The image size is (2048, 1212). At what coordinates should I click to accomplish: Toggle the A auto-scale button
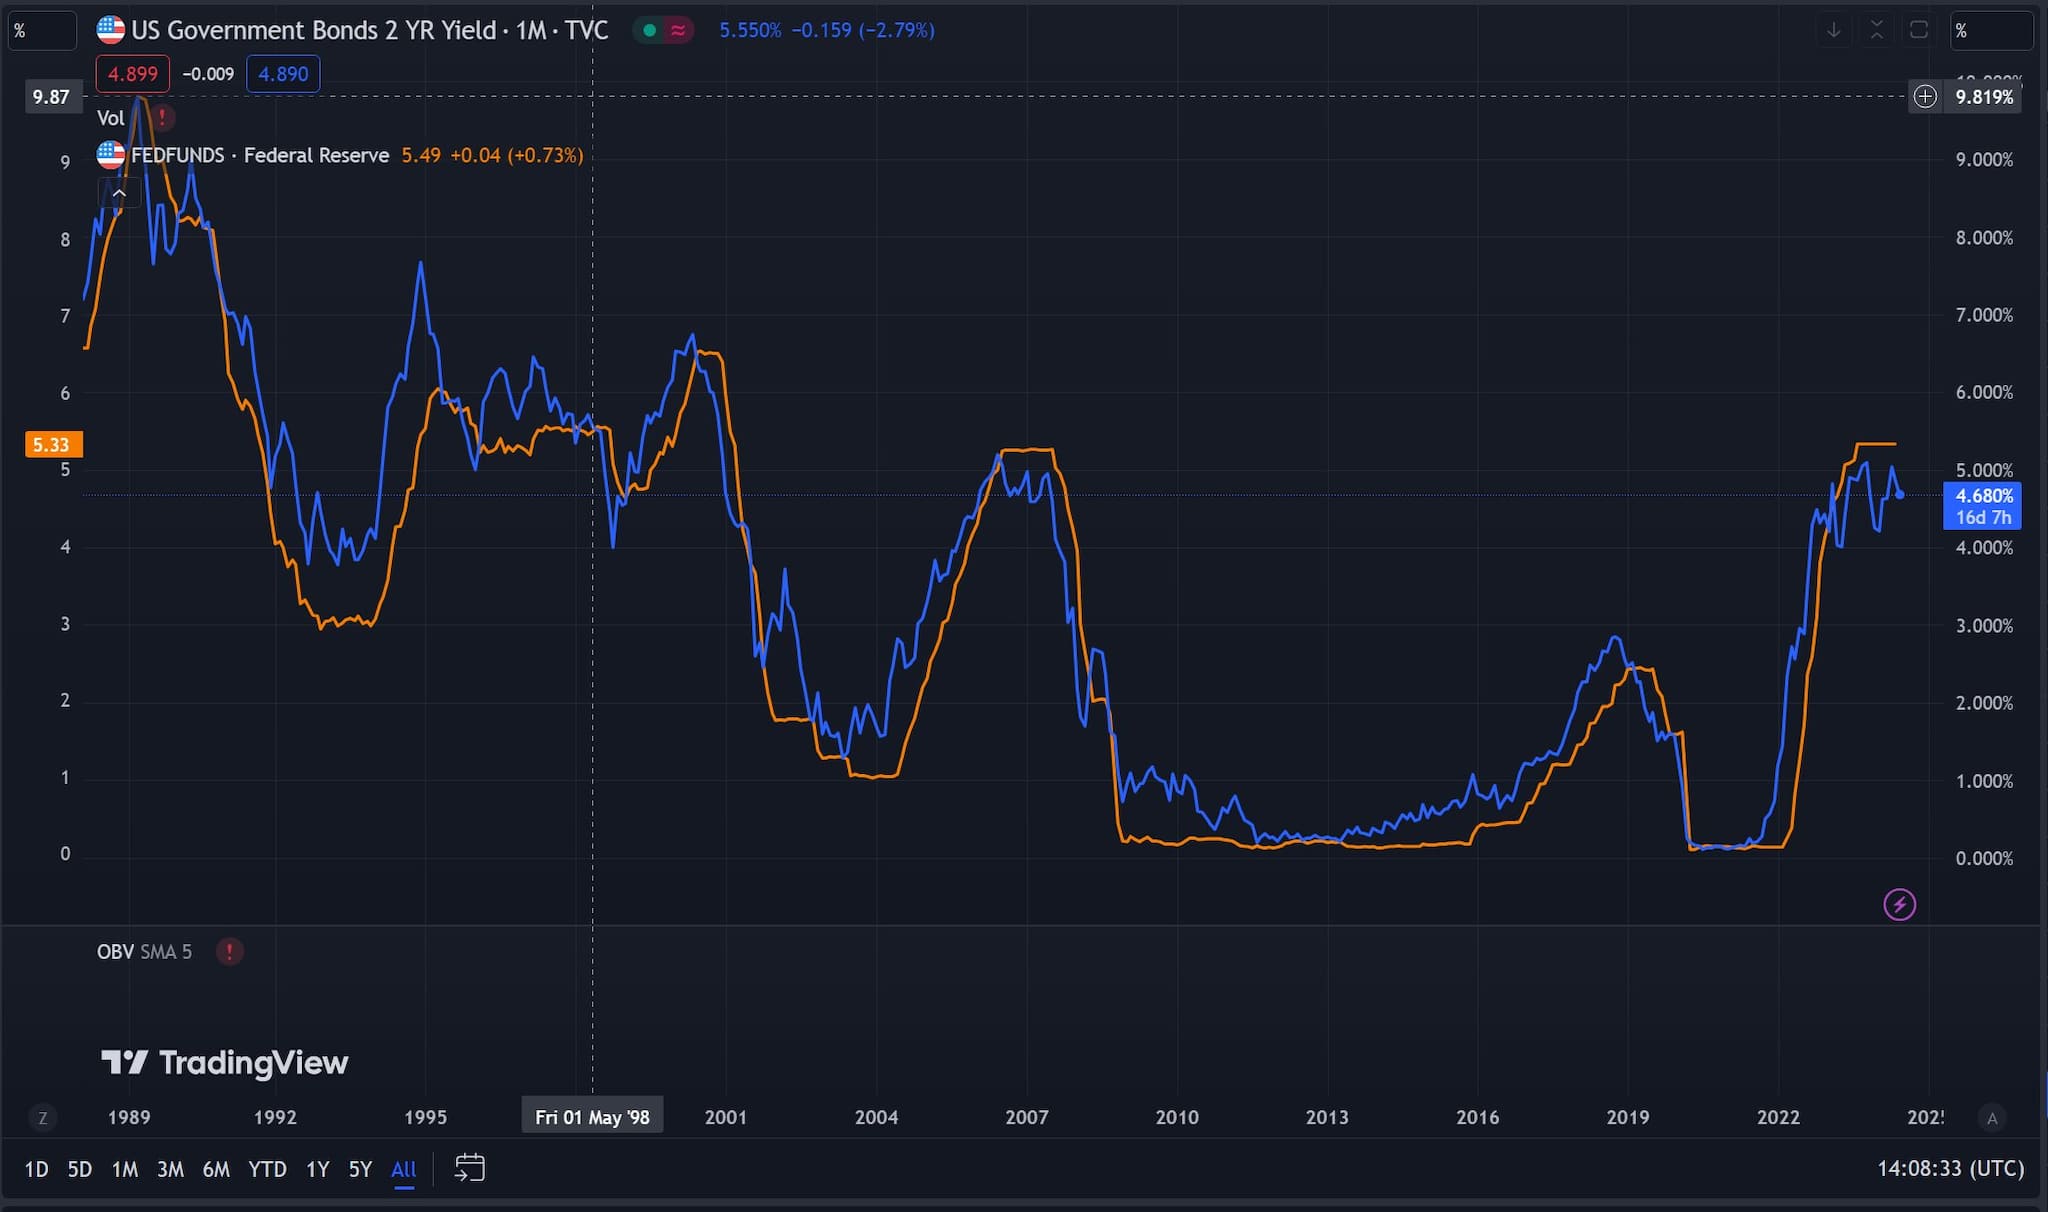[x=1992, y=1118]
